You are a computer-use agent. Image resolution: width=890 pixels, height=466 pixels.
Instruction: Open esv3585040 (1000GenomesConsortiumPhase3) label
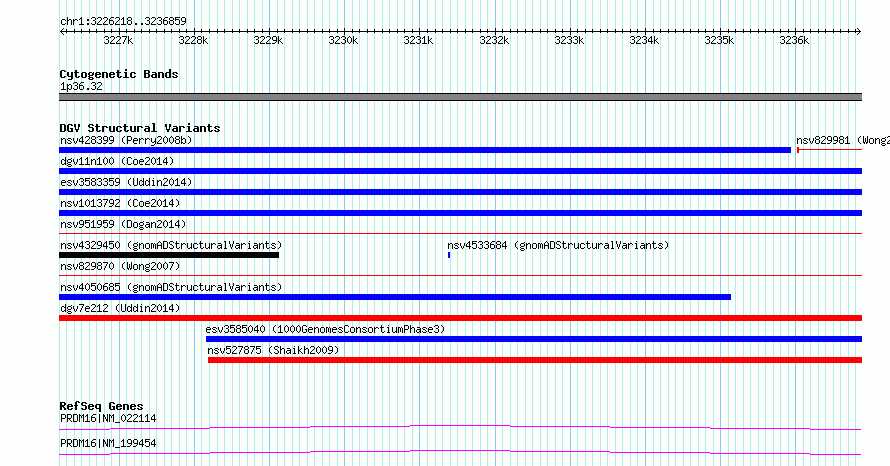point(325,329)
